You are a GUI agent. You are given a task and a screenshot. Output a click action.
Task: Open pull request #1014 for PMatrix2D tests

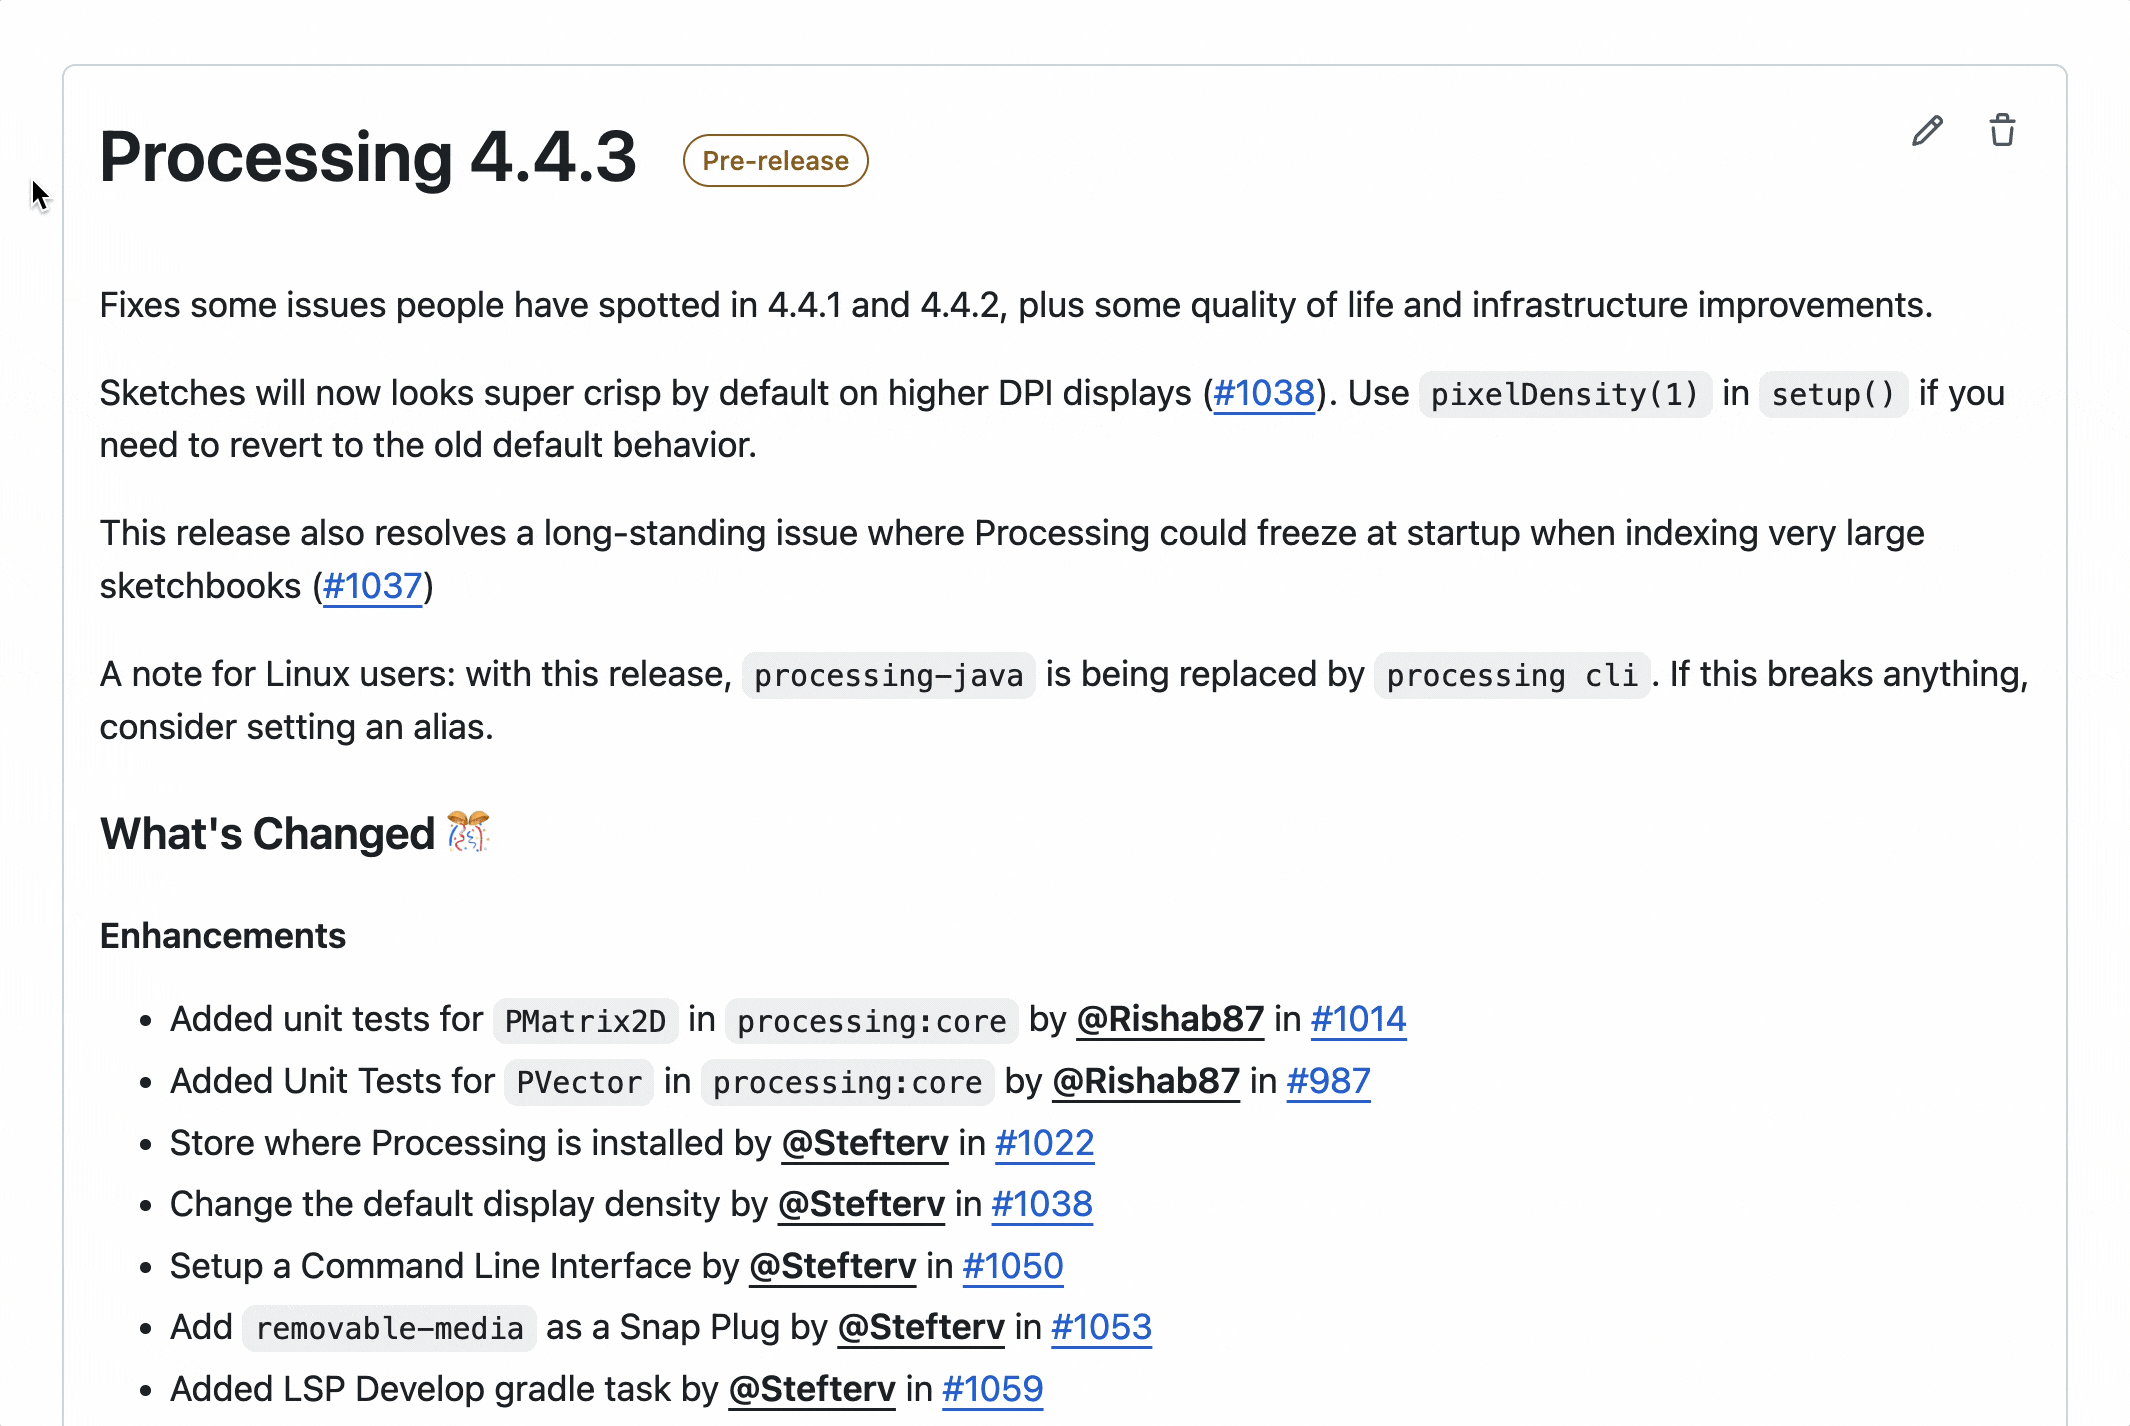click(x=1358, y=1019)
